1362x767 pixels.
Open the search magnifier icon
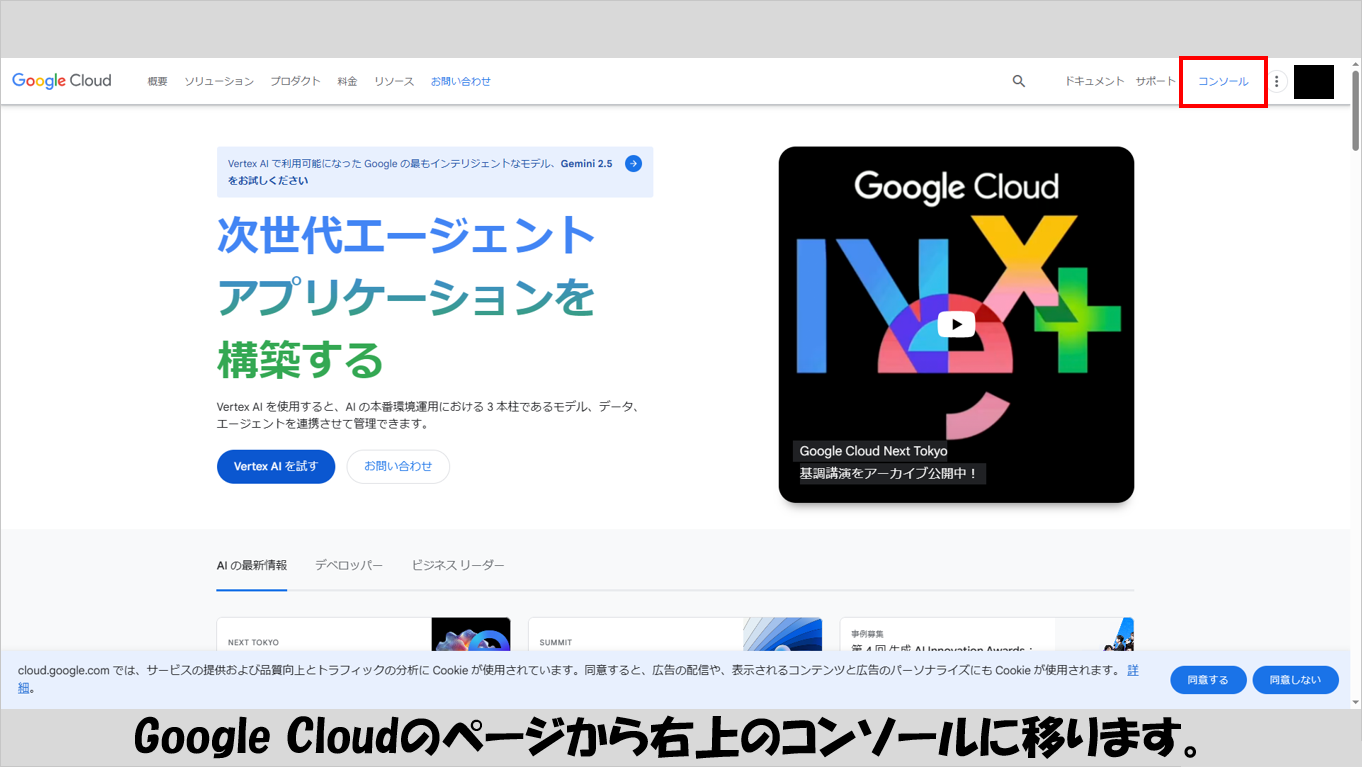[x=1018, y=81]
